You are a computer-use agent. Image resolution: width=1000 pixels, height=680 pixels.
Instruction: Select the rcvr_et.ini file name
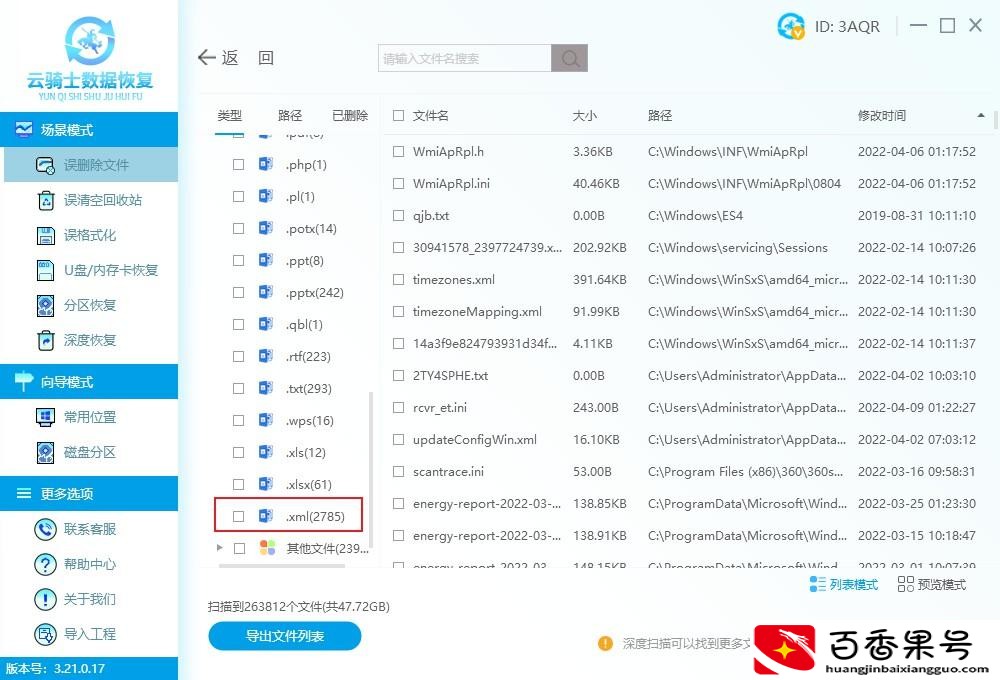(x=439, y=408)
